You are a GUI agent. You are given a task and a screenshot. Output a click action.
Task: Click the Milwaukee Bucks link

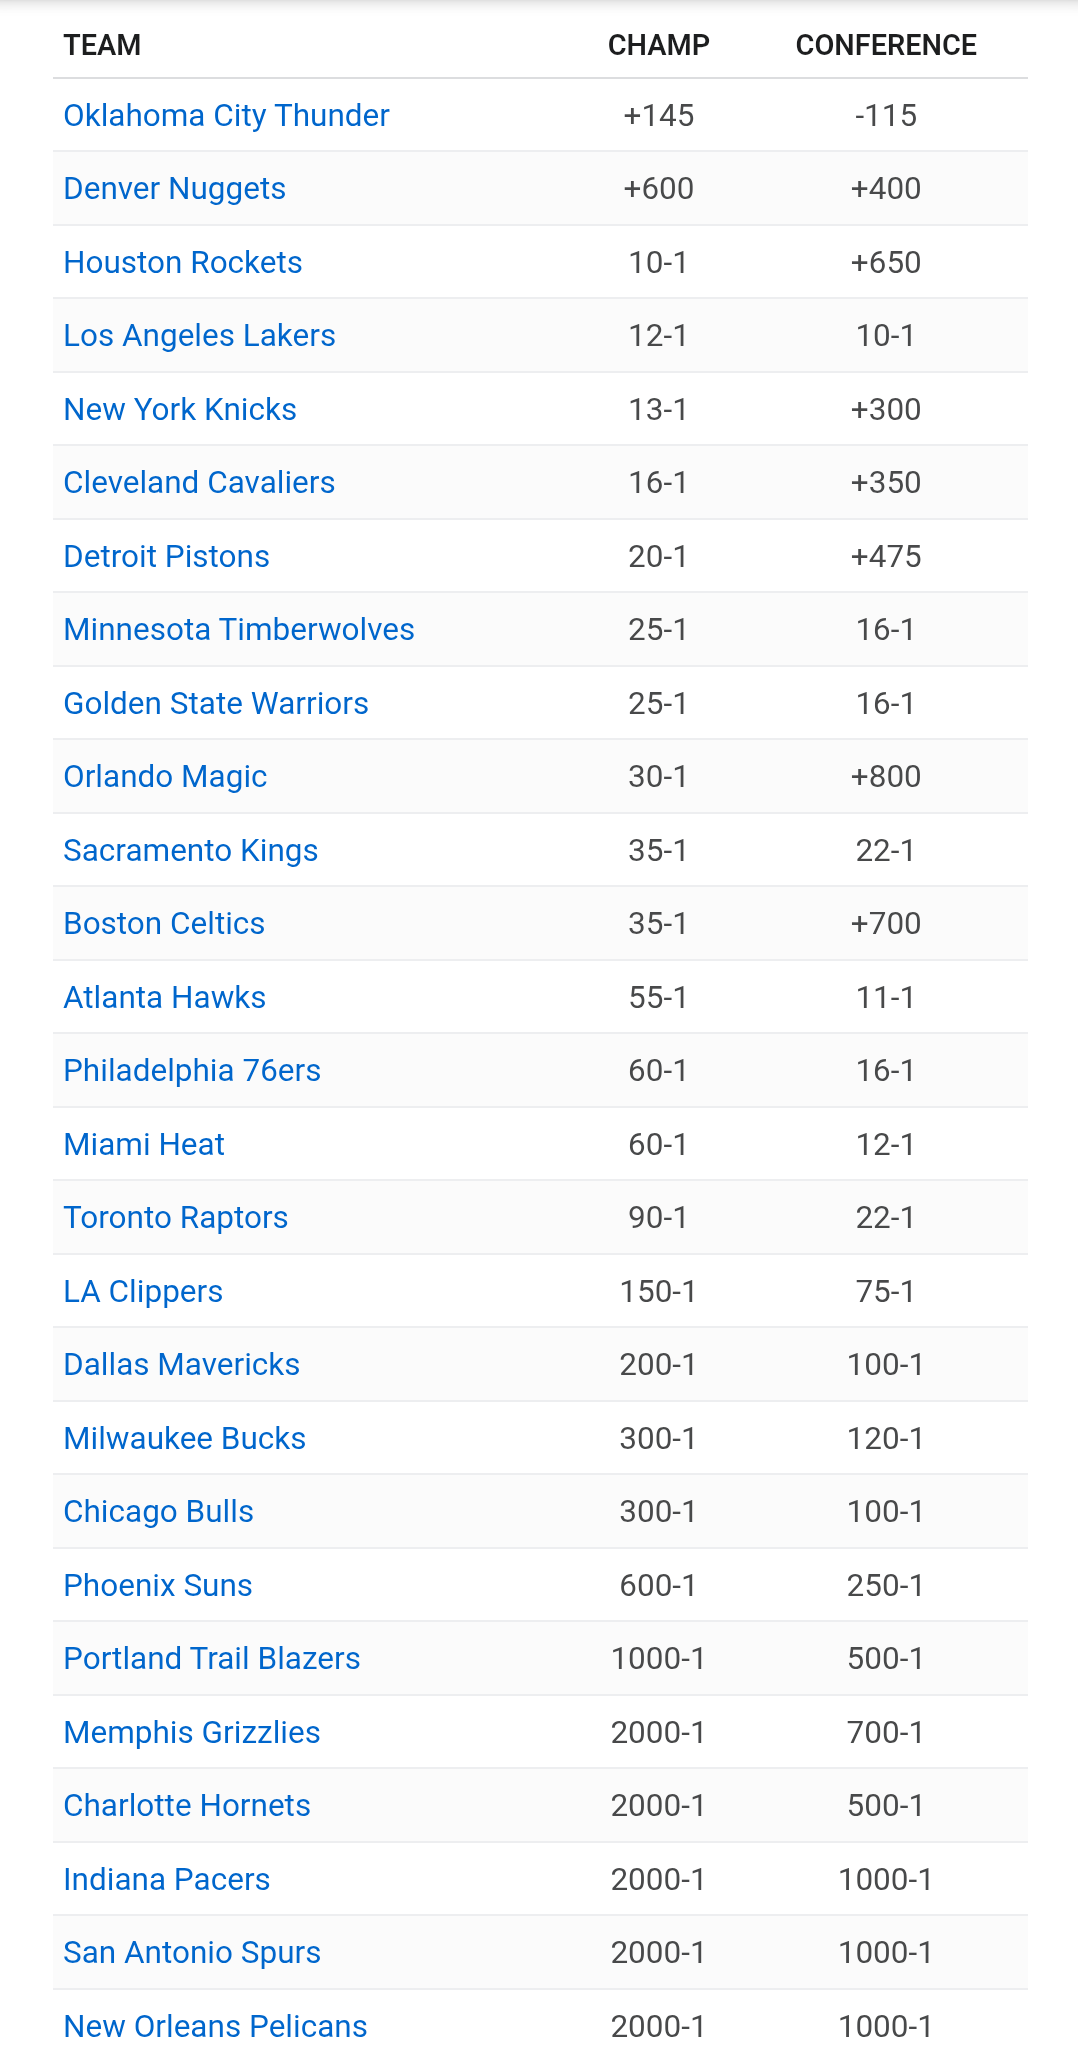184,1438
